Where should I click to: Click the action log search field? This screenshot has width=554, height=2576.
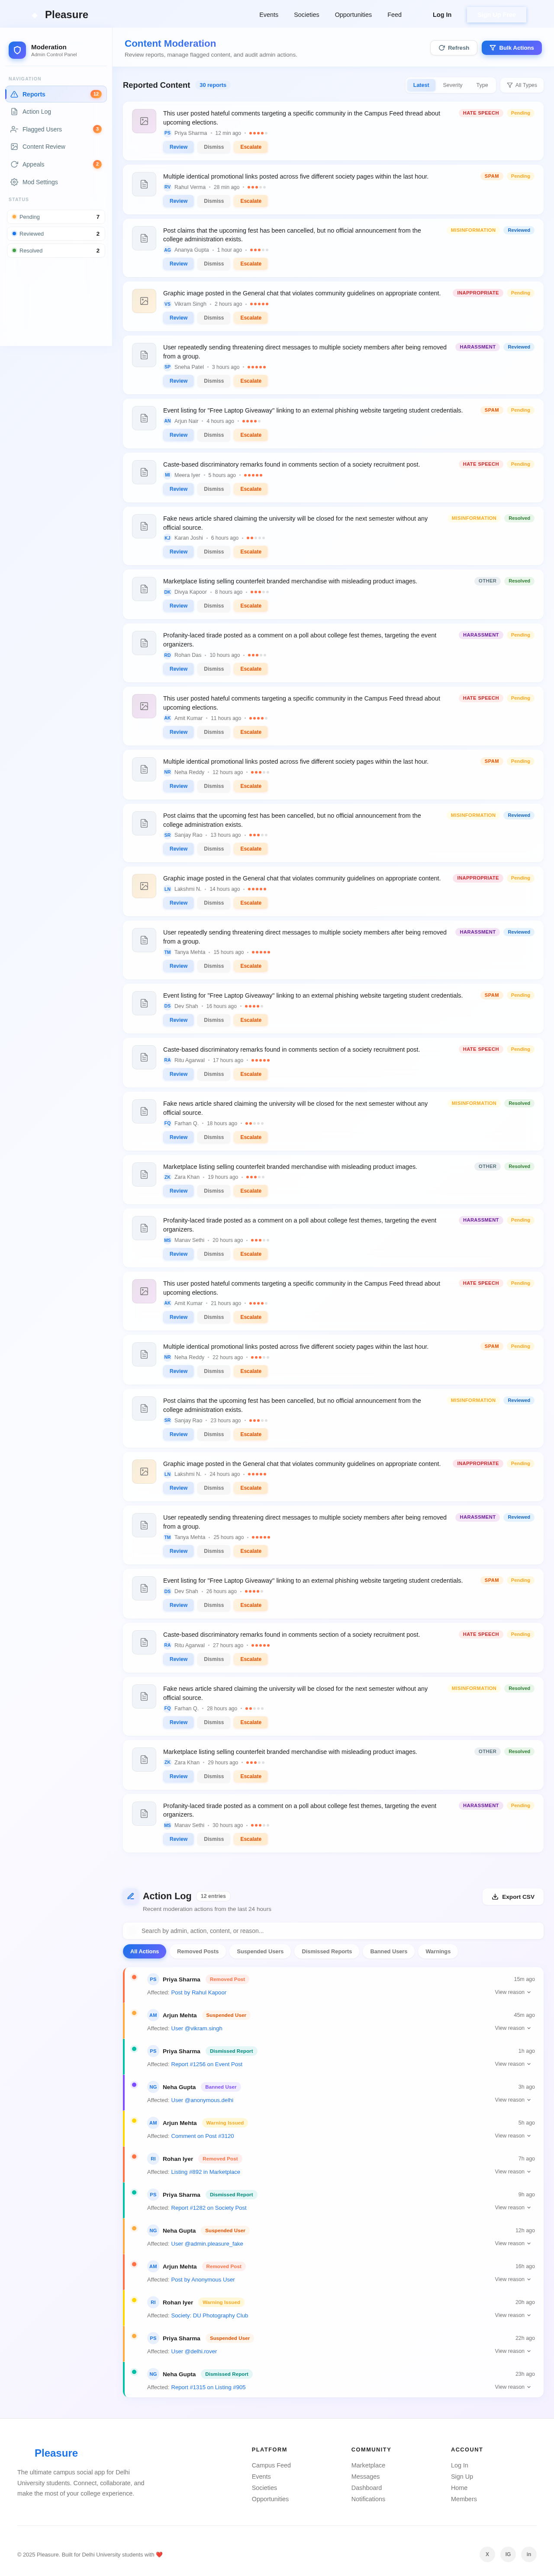(333, 1931)
